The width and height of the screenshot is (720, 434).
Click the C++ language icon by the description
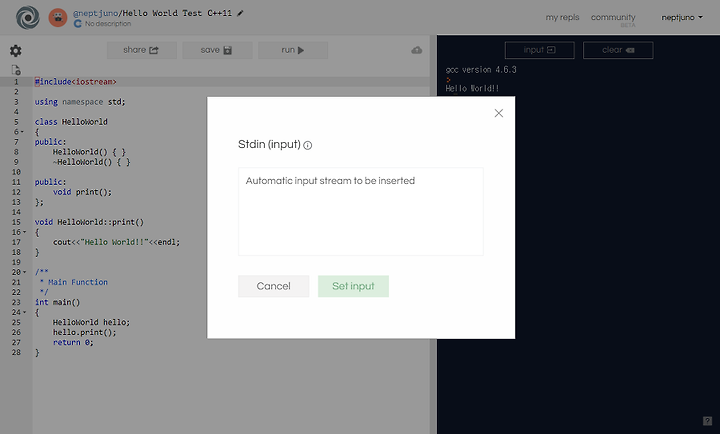(78, 23)
